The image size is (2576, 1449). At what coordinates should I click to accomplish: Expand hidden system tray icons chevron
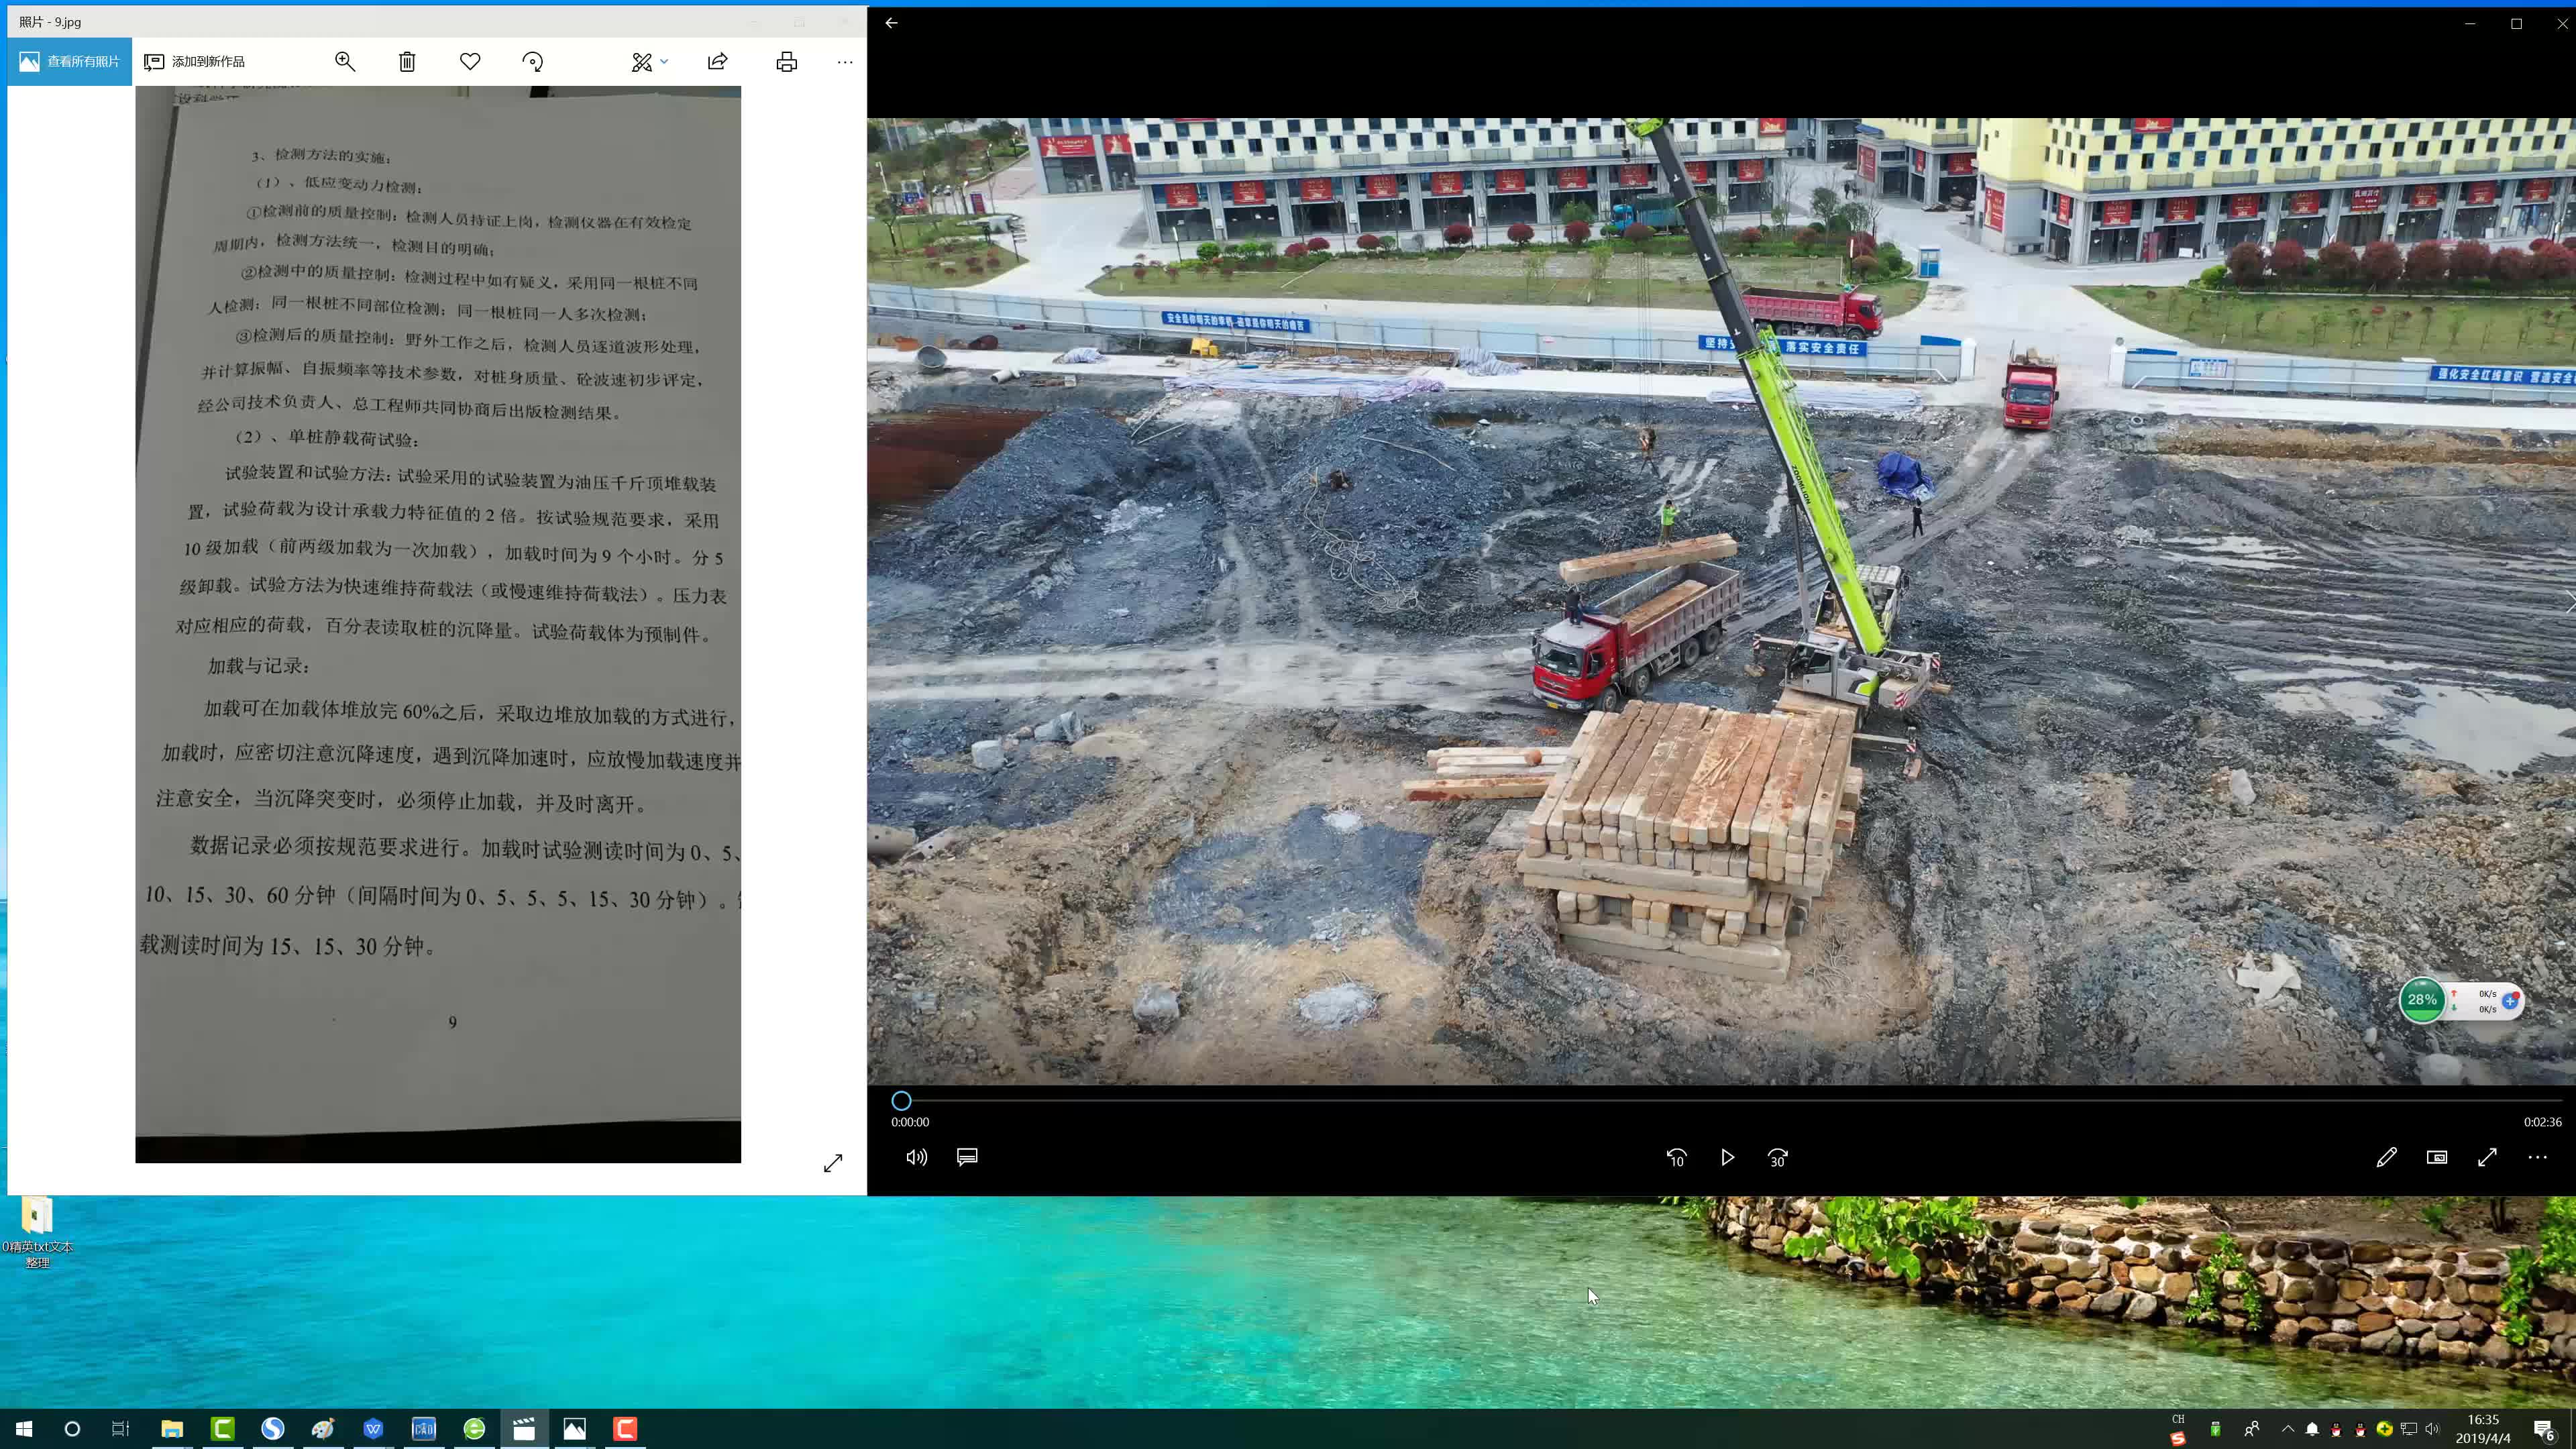point(2288,1428)
